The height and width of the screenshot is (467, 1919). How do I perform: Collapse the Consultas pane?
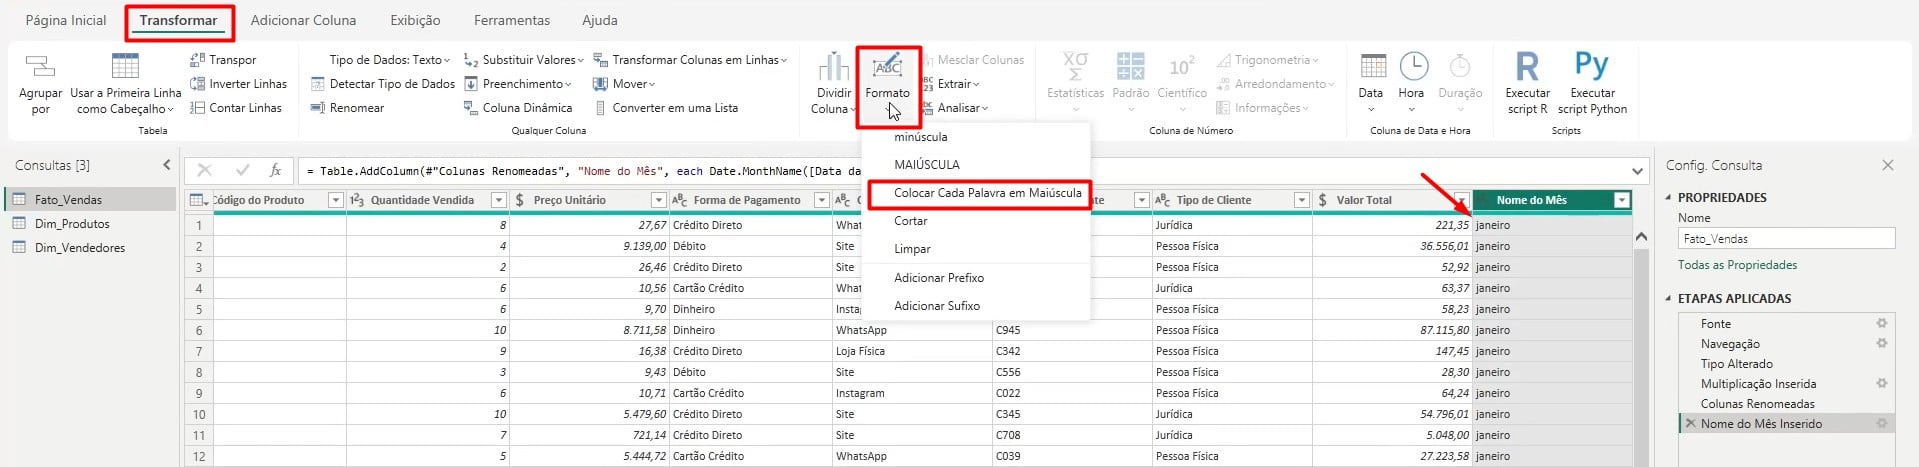pos(167,165)
